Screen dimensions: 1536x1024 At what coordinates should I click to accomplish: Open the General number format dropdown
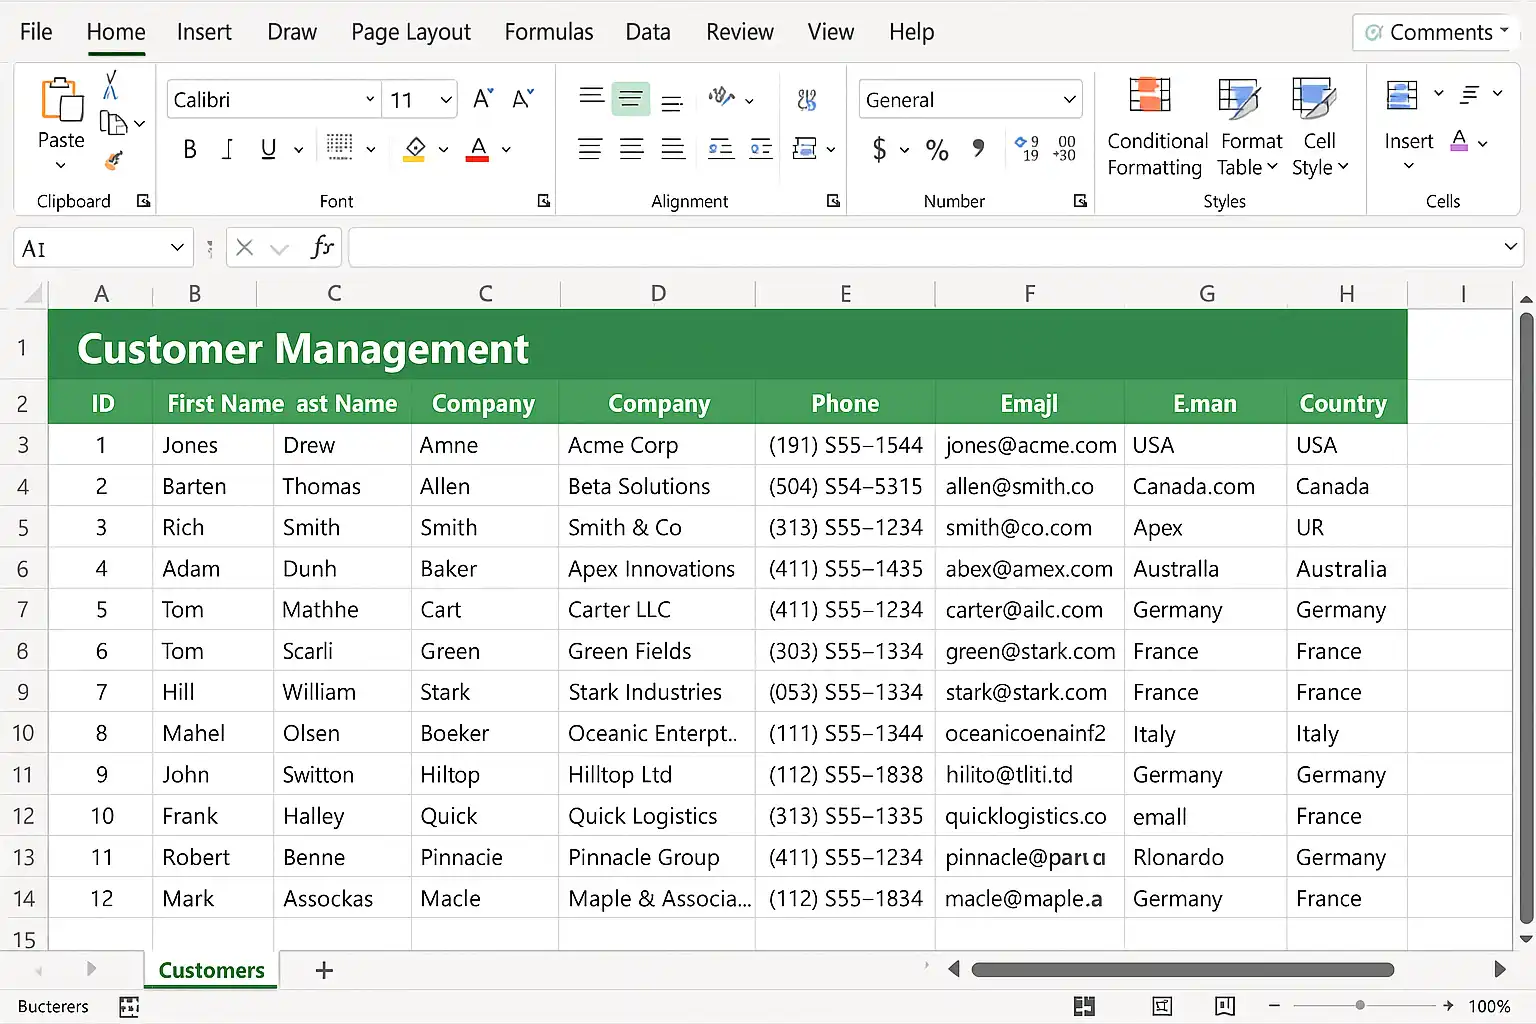(x=1069, y=99)
